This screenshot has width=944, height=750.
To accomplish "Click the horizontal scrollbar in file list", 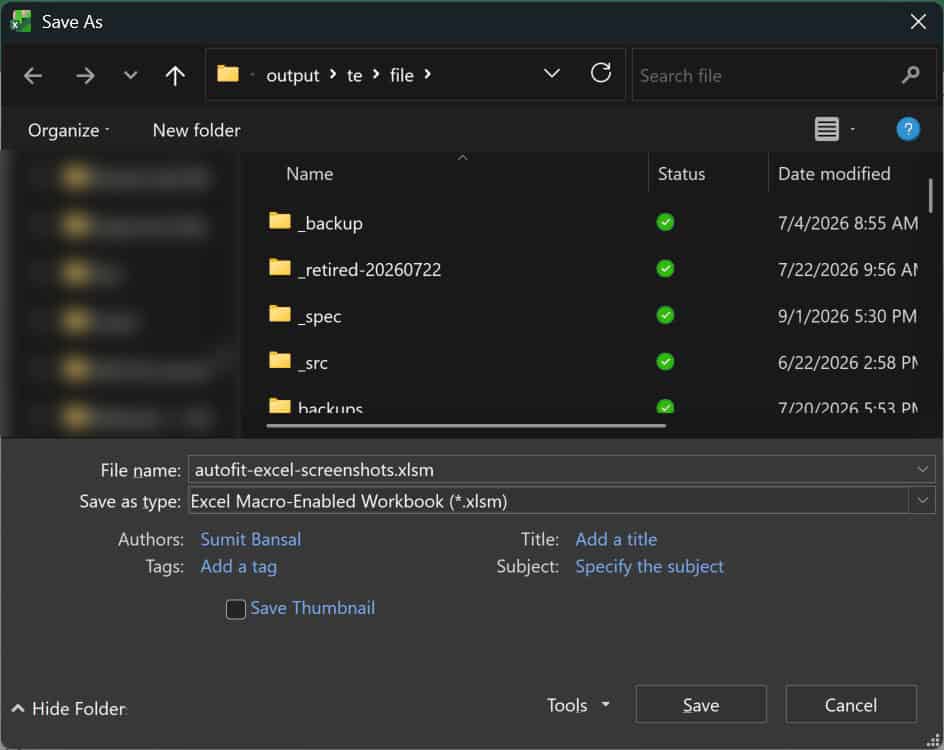I will 466,426.
